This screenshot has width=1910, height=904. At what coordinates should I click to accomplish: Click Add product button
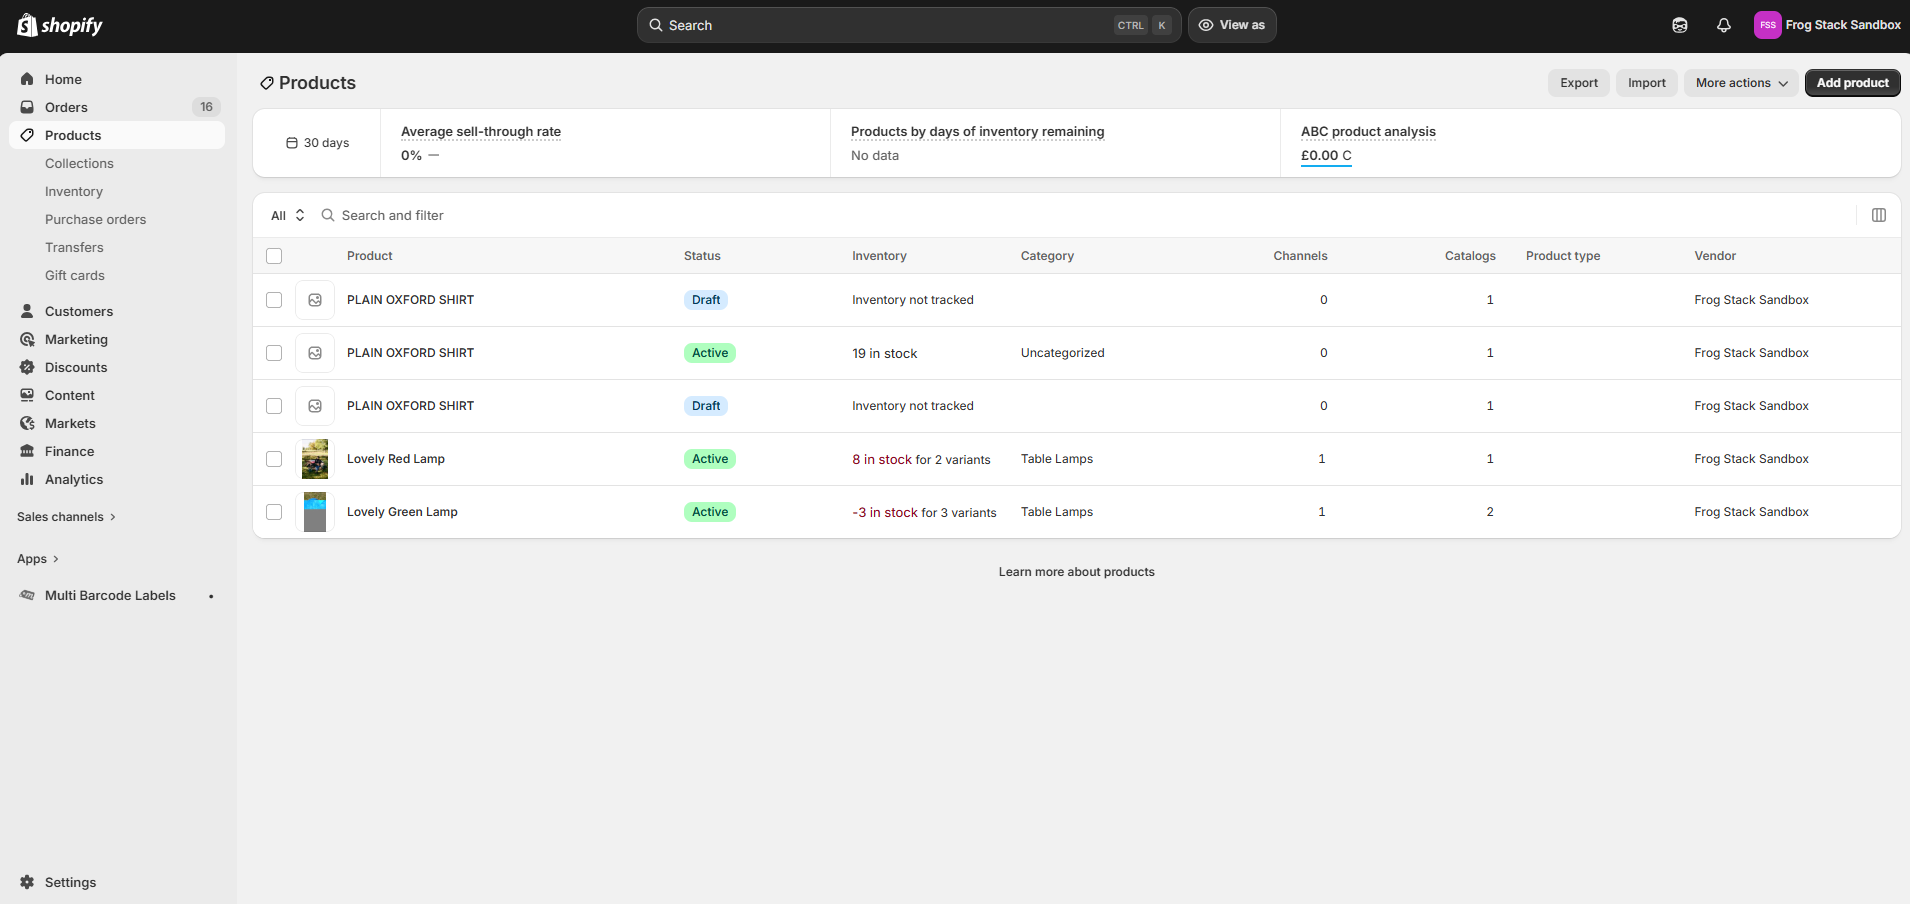(x=1853, y=83)
